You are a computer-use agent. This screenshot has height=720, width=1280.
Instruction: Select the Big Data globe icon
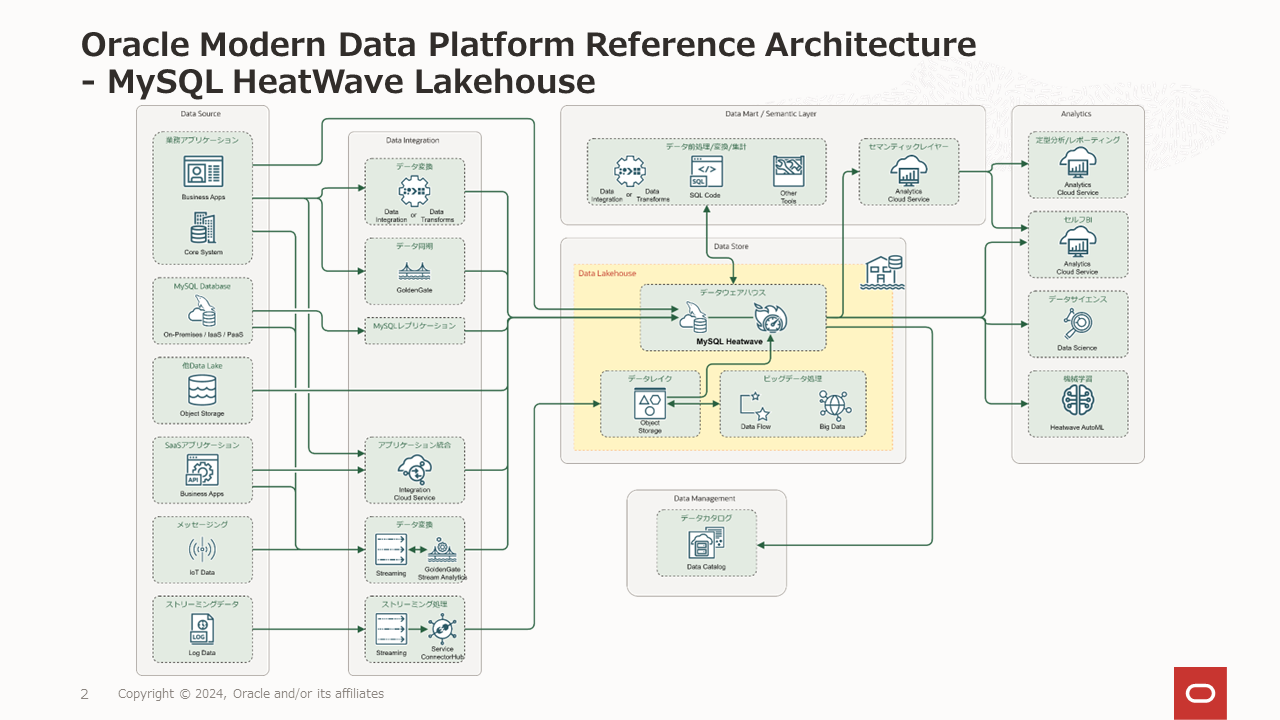[x=833, y=403]
